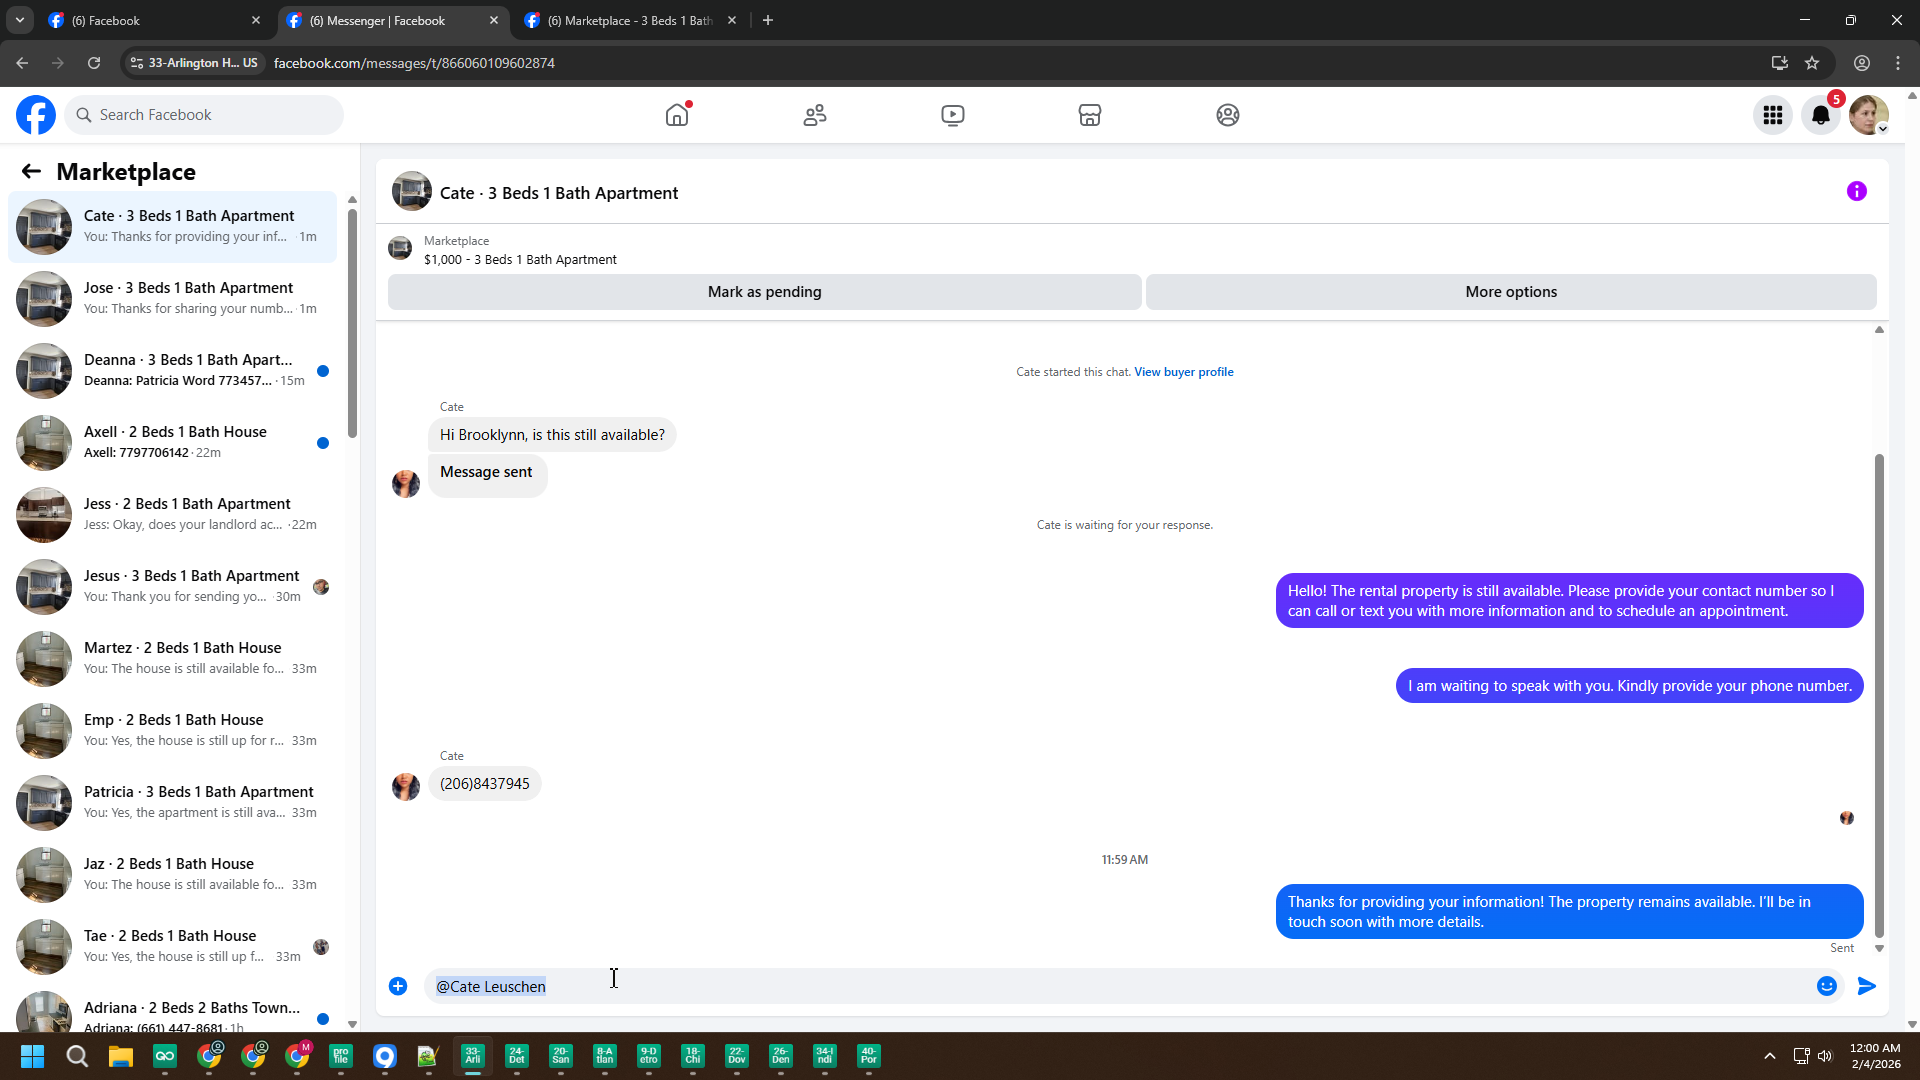Click the message input field

point(1100,986)
